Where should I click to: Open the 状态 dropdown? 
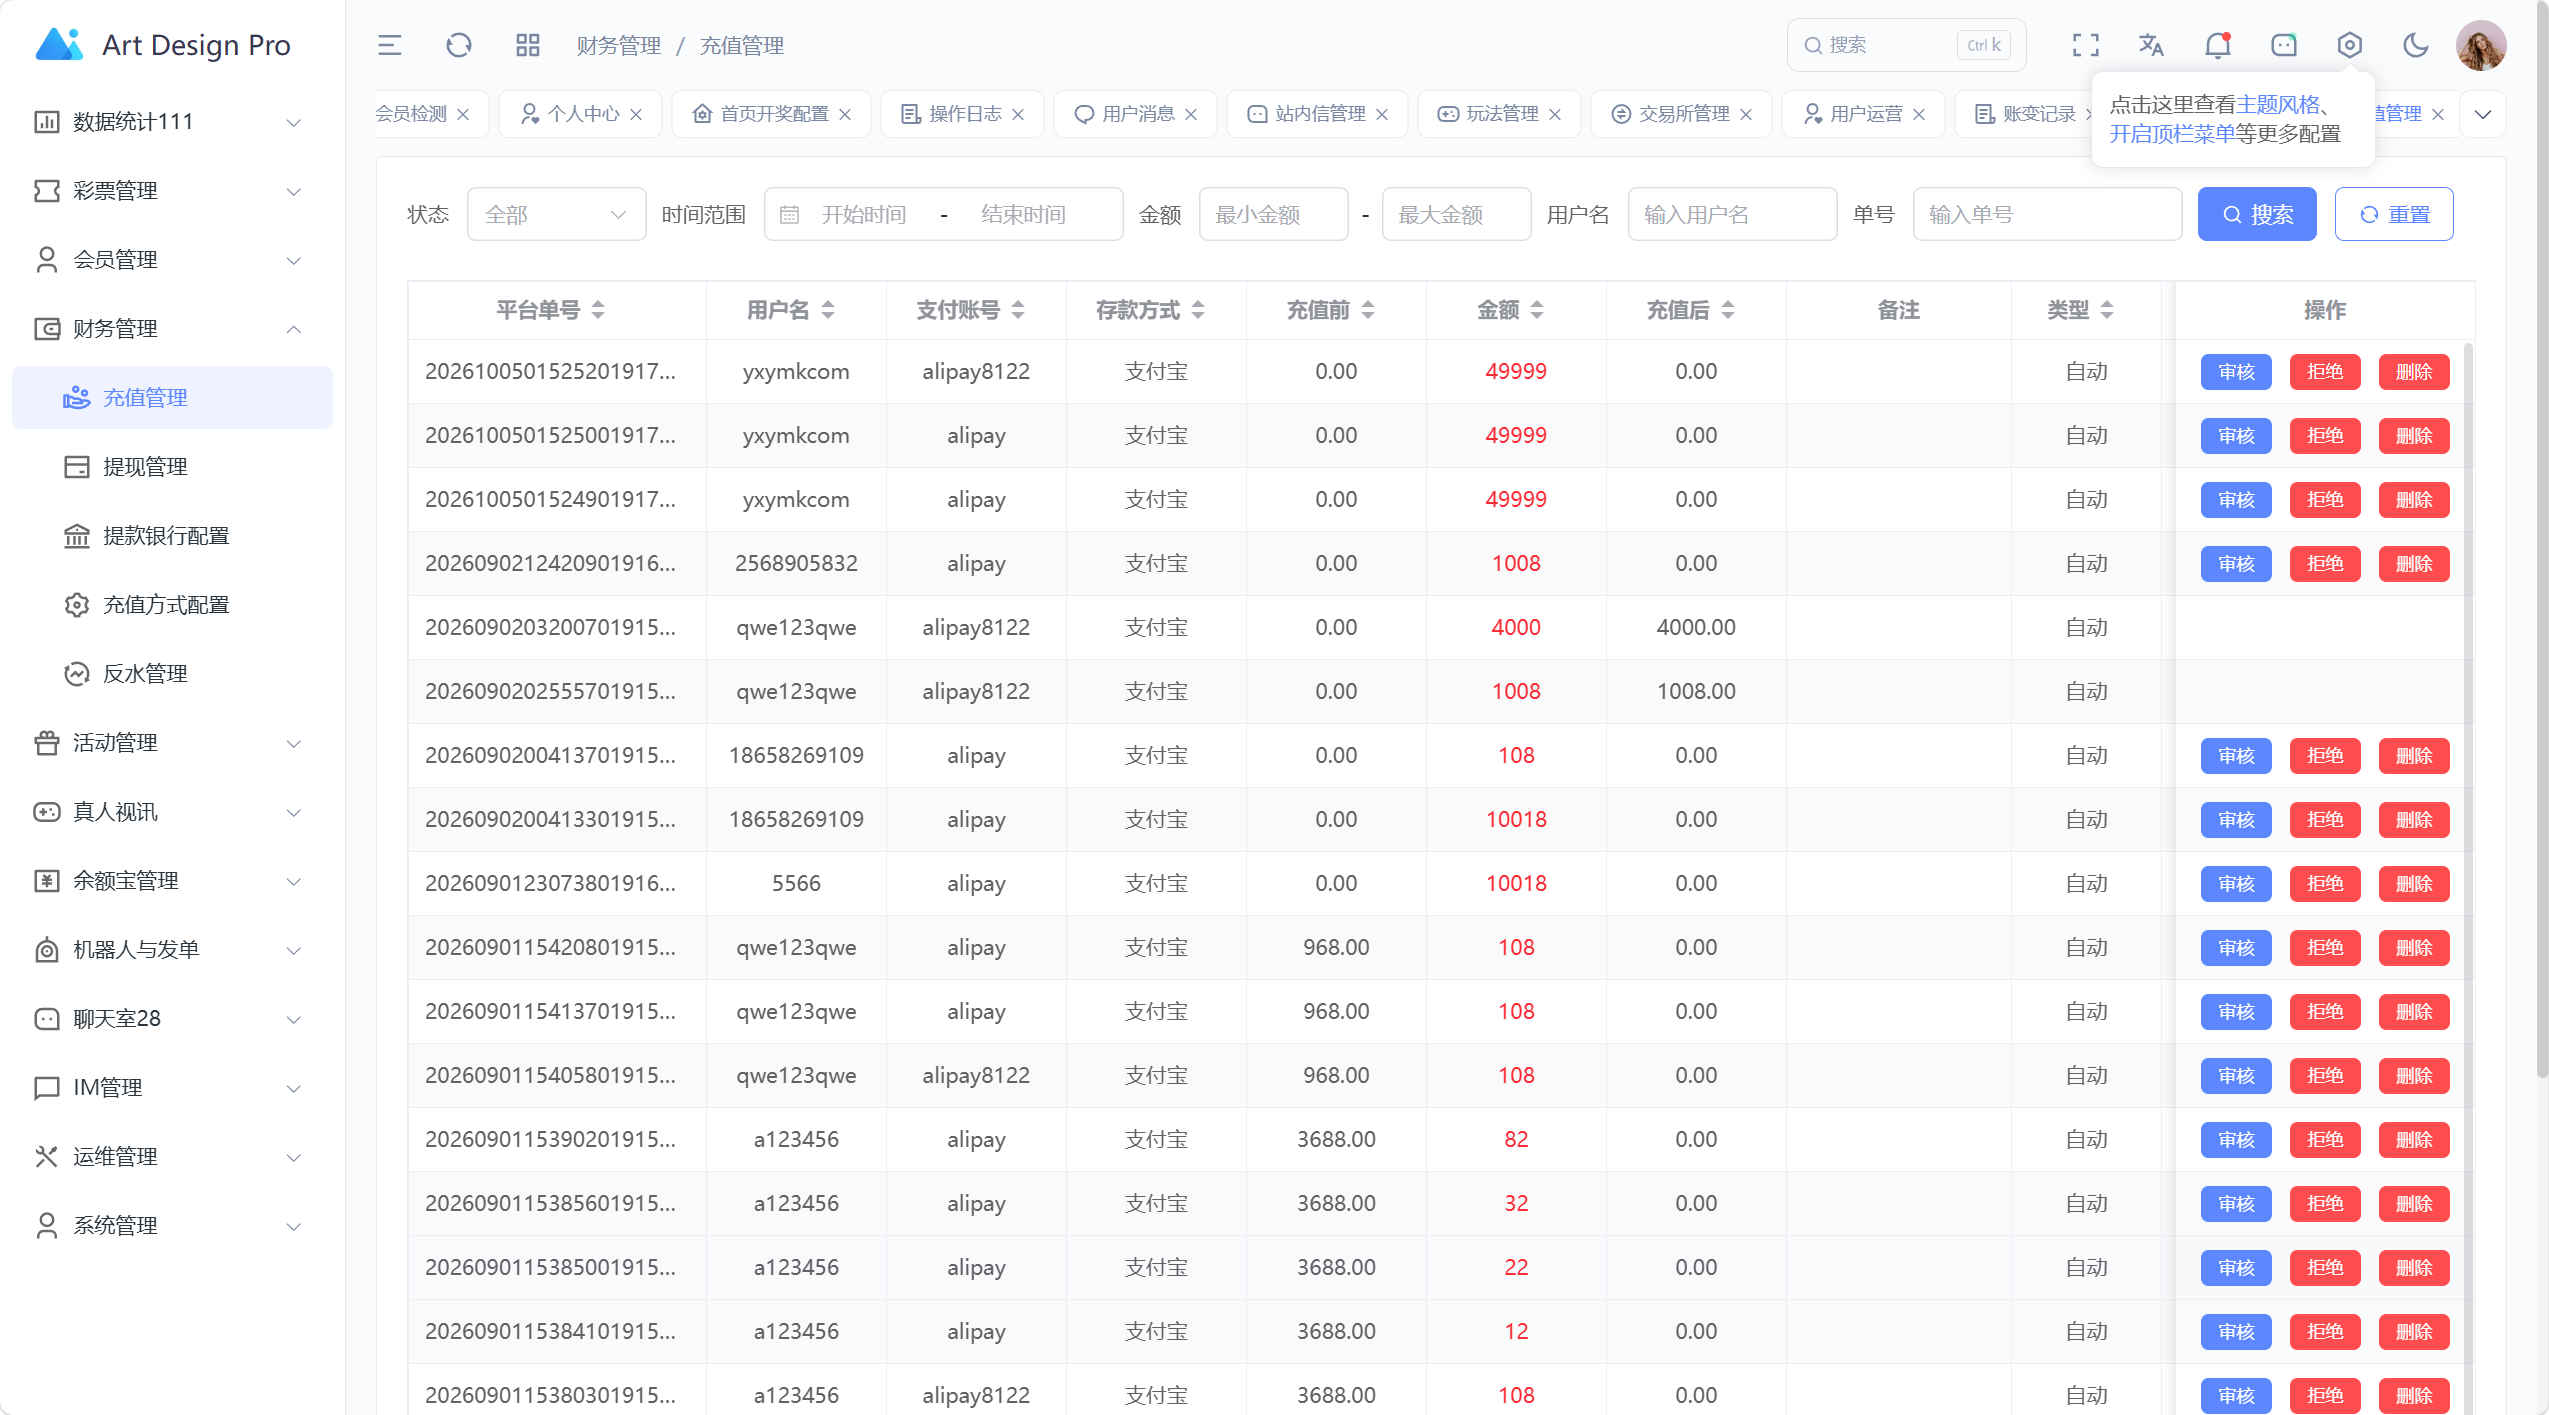(x=556, y=214)
